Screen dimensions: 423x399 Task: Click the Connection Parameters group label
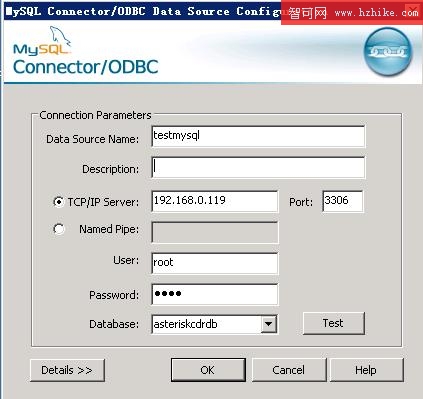(95, 115)
